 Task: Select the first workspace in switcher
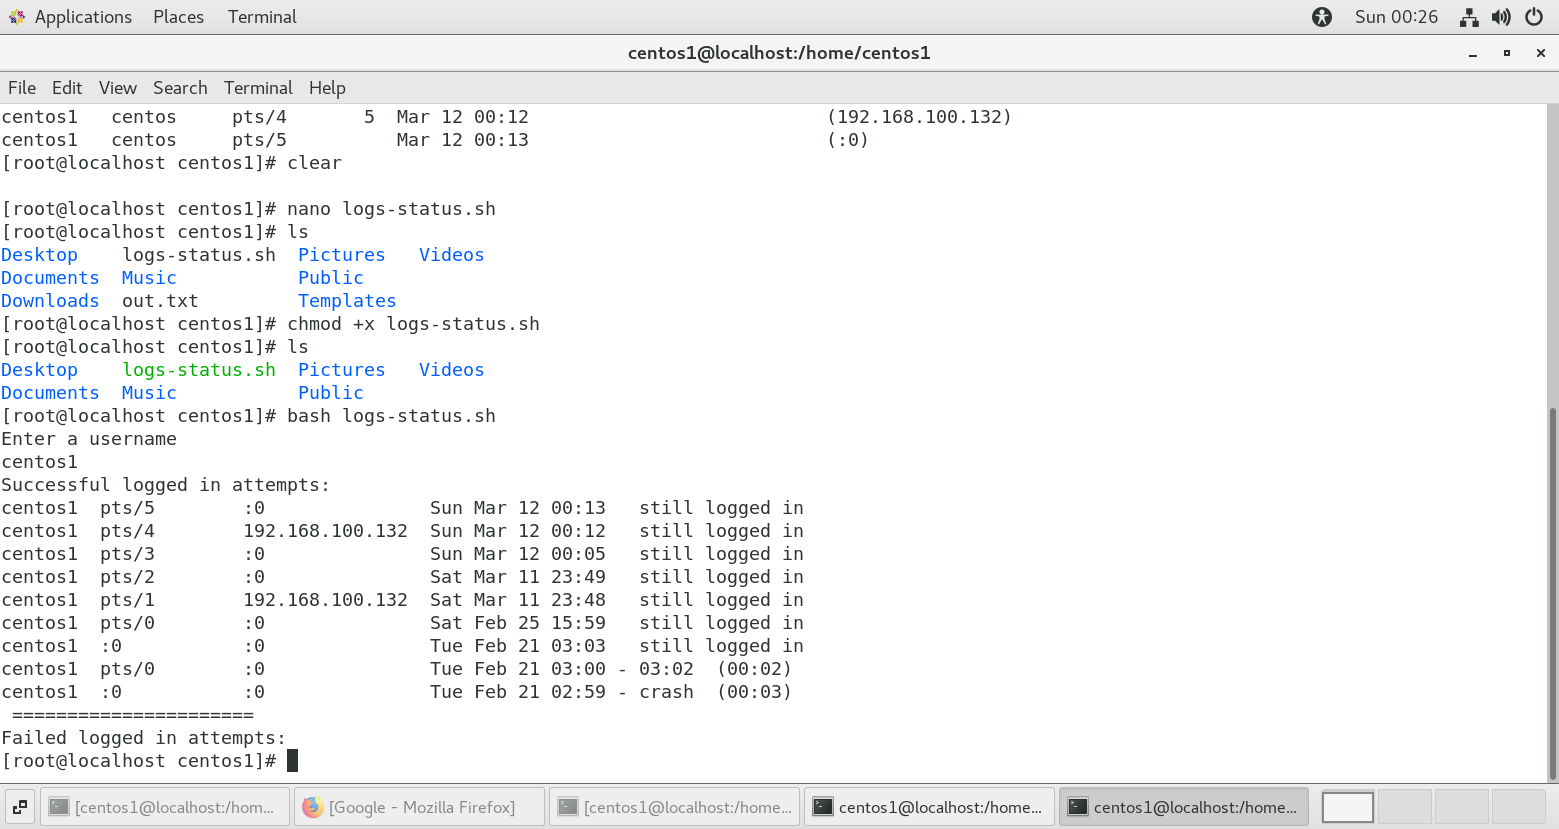(x=1348, y=807)
